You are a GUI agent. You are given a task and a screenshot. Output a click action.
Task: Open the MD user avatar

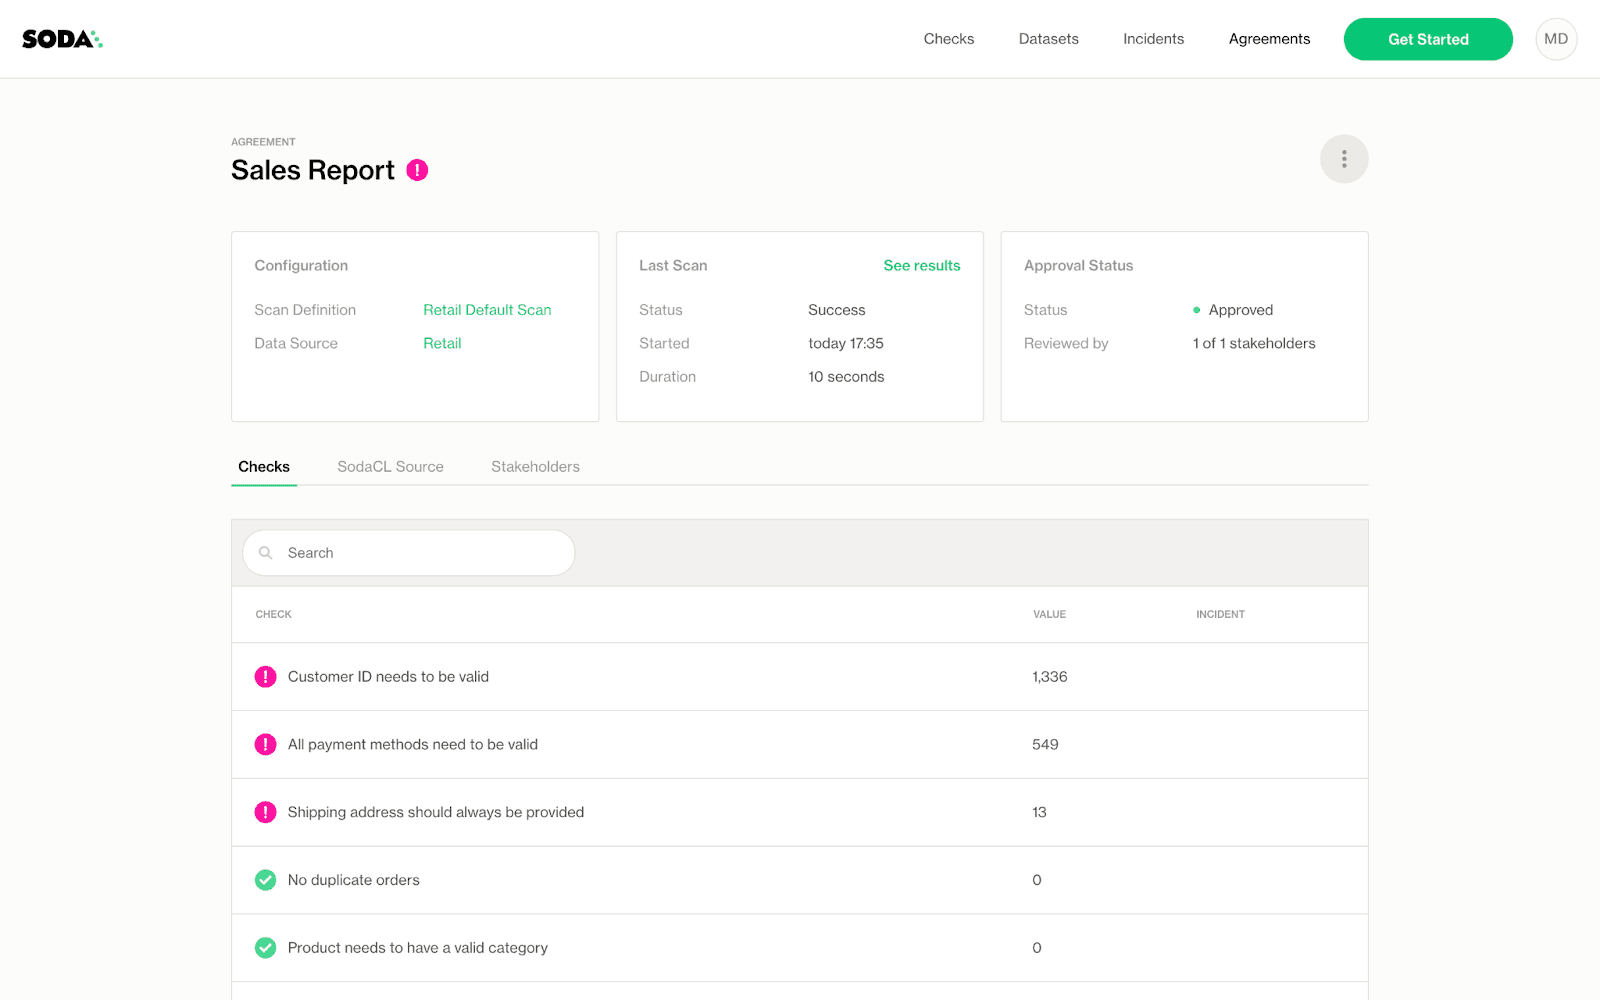(x=1556, y=39)
